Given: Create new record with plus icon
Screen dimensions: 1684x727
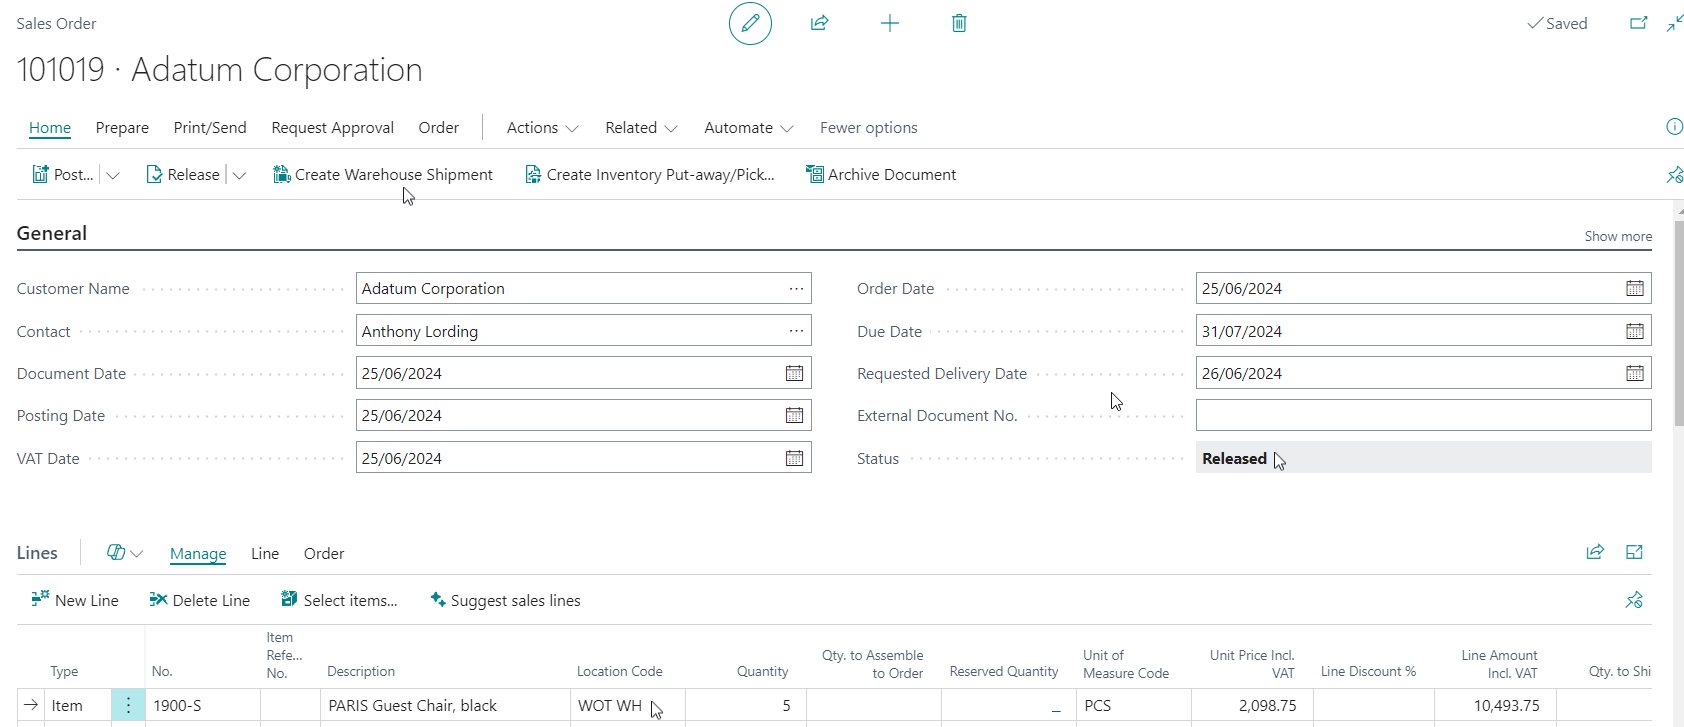Looking at the screenshot, I should click(x=889, y=23).
